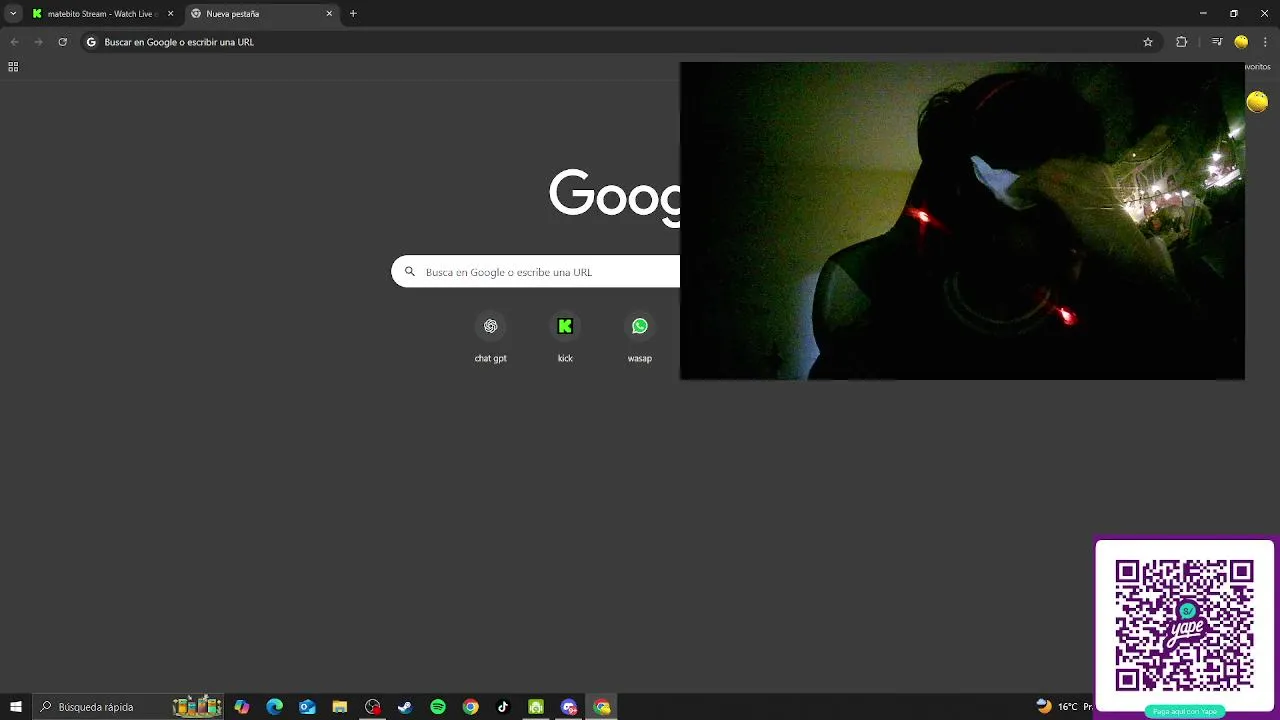Minimize the Chrome window

[x=1203, y=13]
